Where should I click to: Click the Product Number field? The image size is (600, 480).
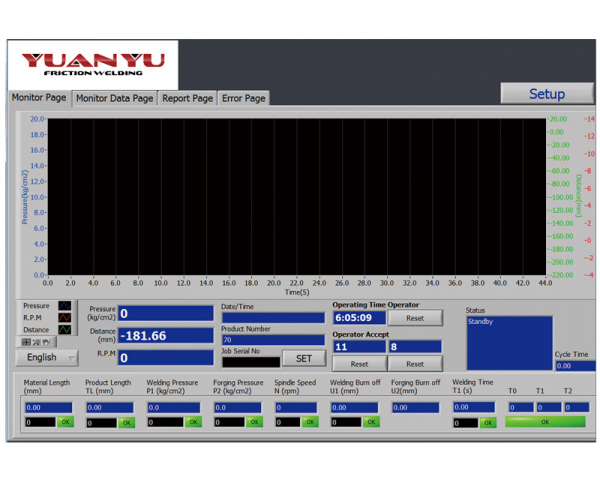272,340
